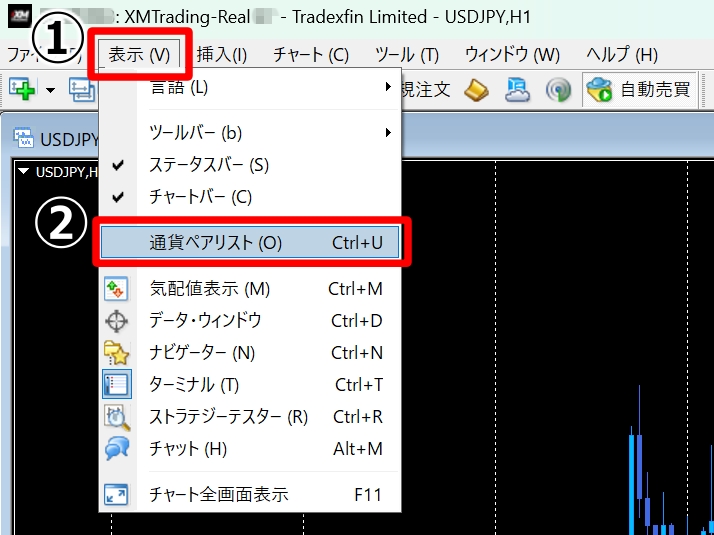The image size is (714, 535).
Task: Click the ナビゲーター folder-star icon
Action: pos(116,353)
